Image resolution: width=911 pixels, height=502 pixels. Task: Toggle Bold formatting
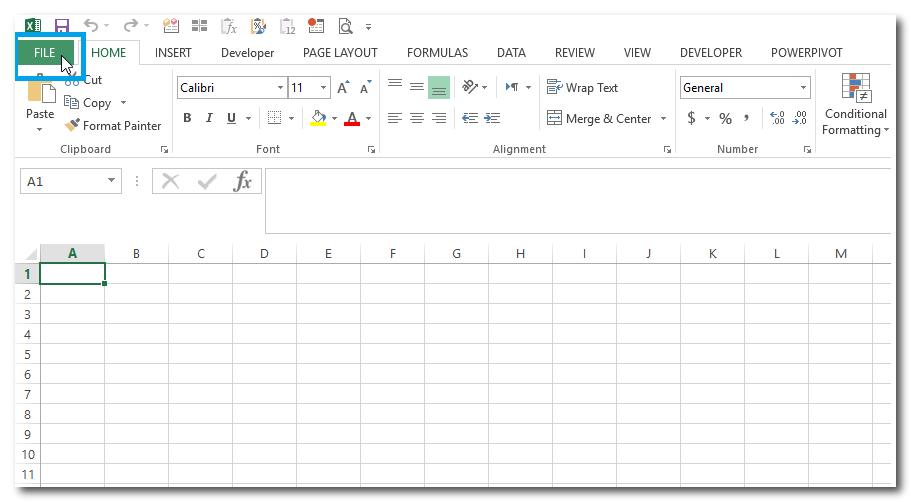pos(187,118)
